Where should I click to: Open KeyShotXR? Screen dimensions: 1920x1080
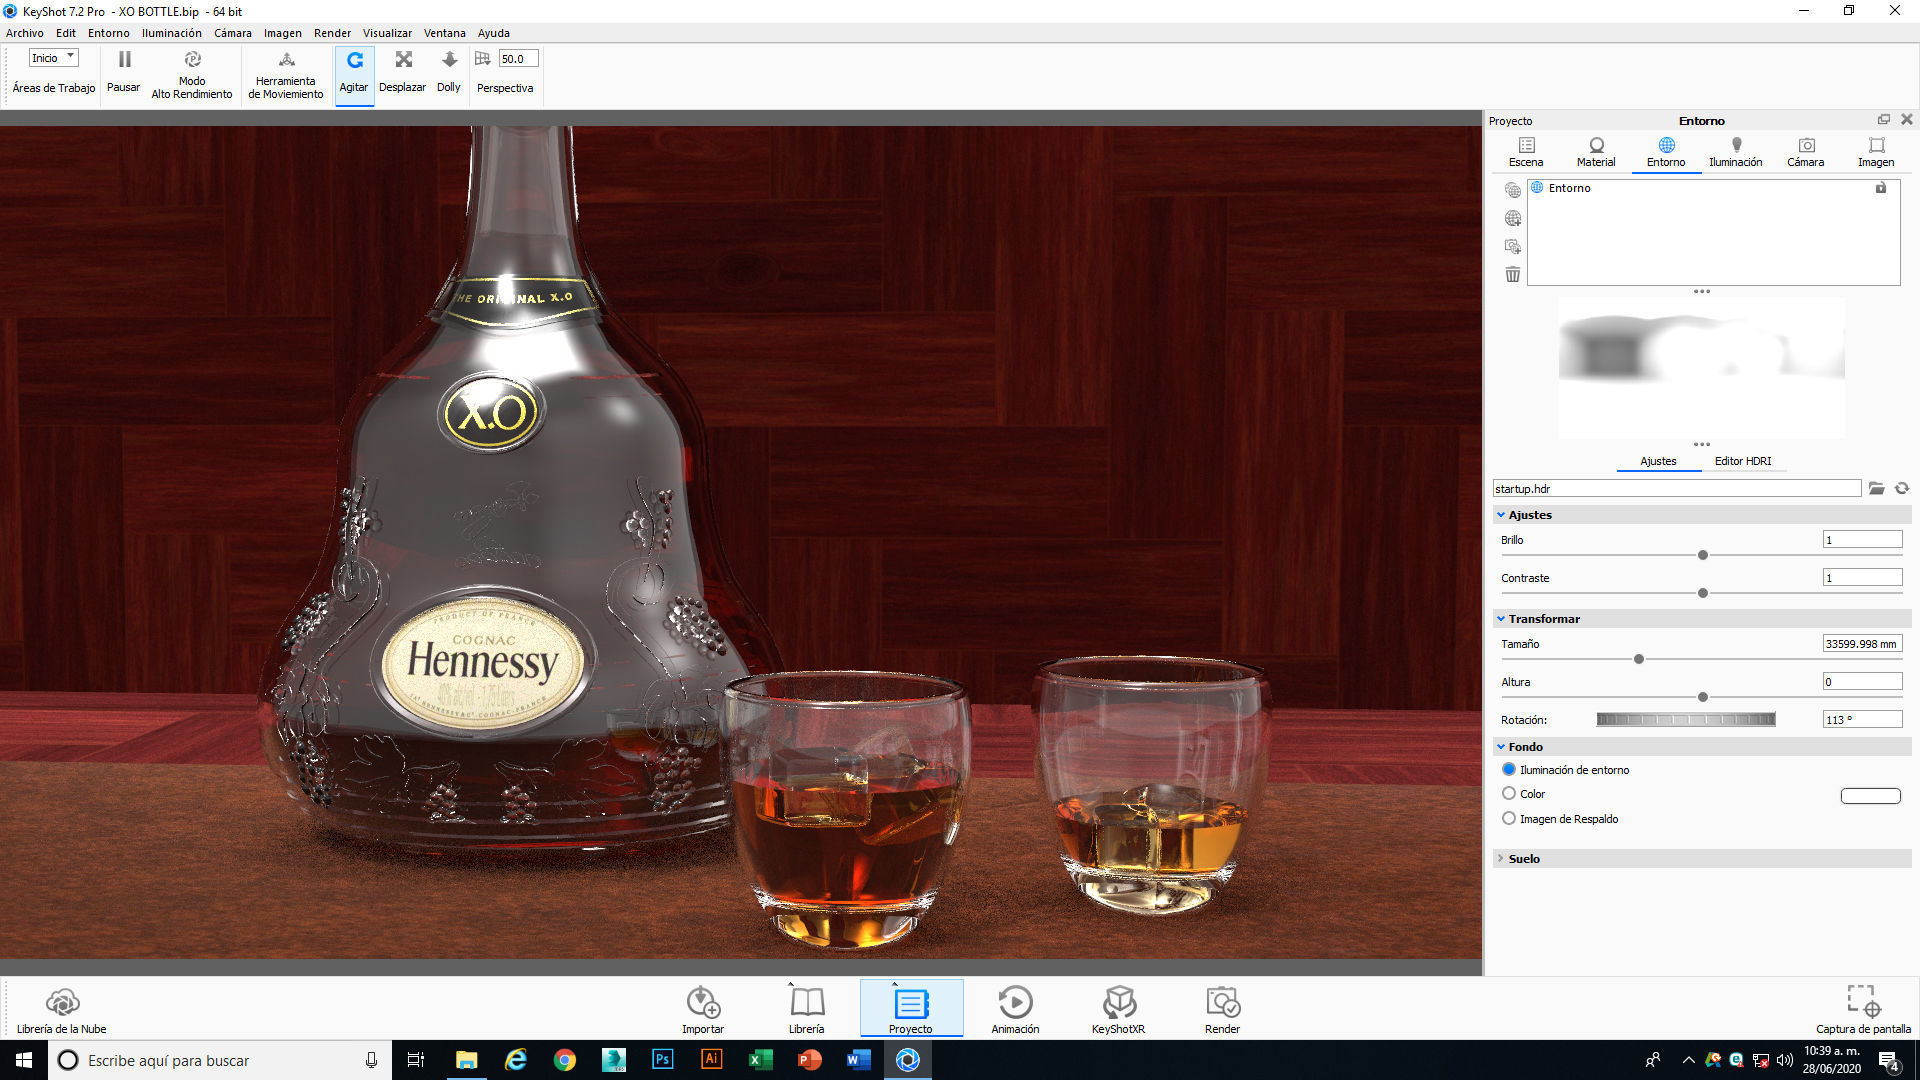pos(1119,1010)
